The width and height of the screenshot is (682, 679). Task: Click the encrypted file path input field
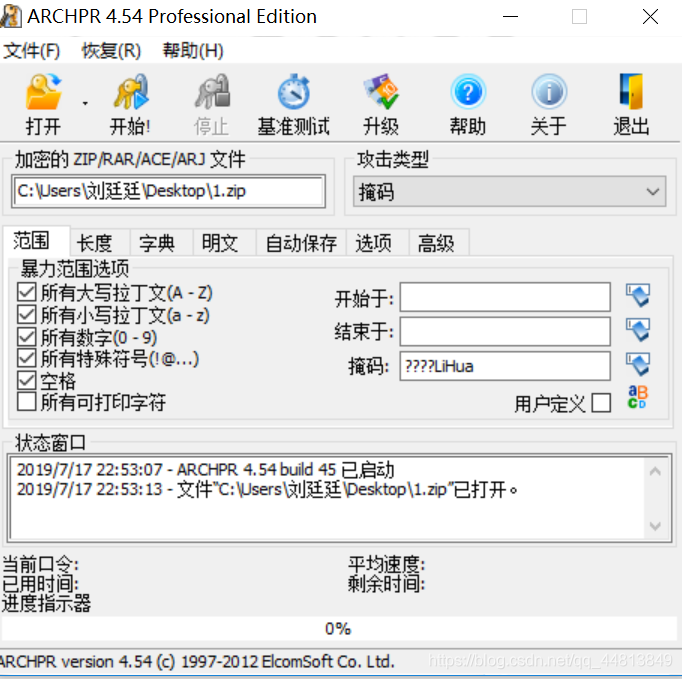169,191
